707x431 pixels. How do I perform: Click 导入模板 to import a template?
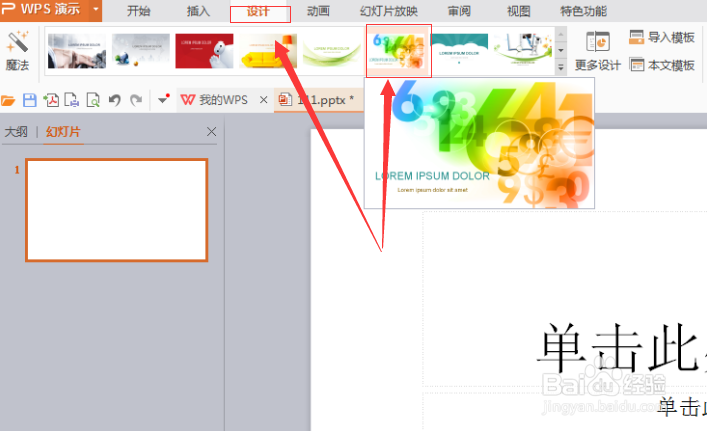pyautogui.click(x=661, y=37)
